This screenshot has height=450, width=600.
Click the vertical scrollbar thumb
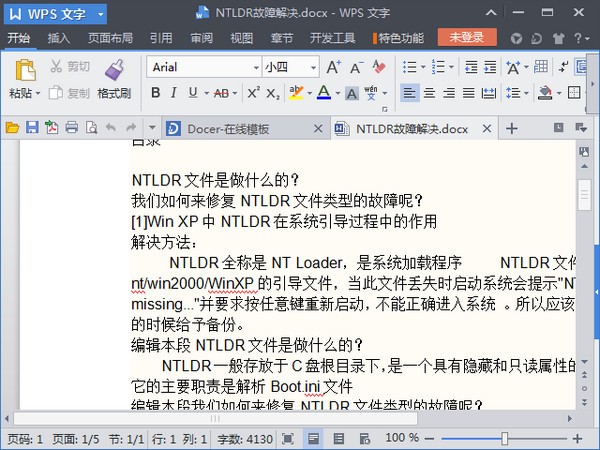pos(584,195)
